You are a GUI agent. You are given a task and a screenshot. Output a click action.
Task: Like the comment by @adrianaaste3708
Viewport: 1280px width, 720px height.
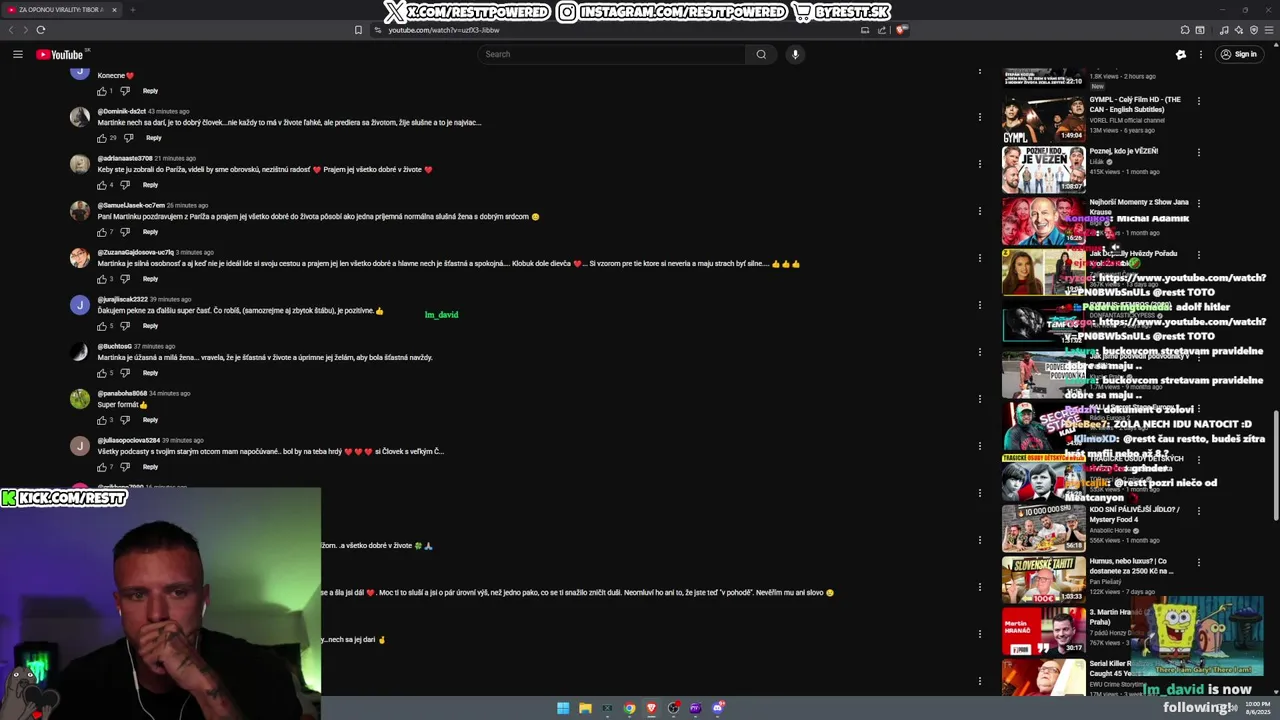102,185
